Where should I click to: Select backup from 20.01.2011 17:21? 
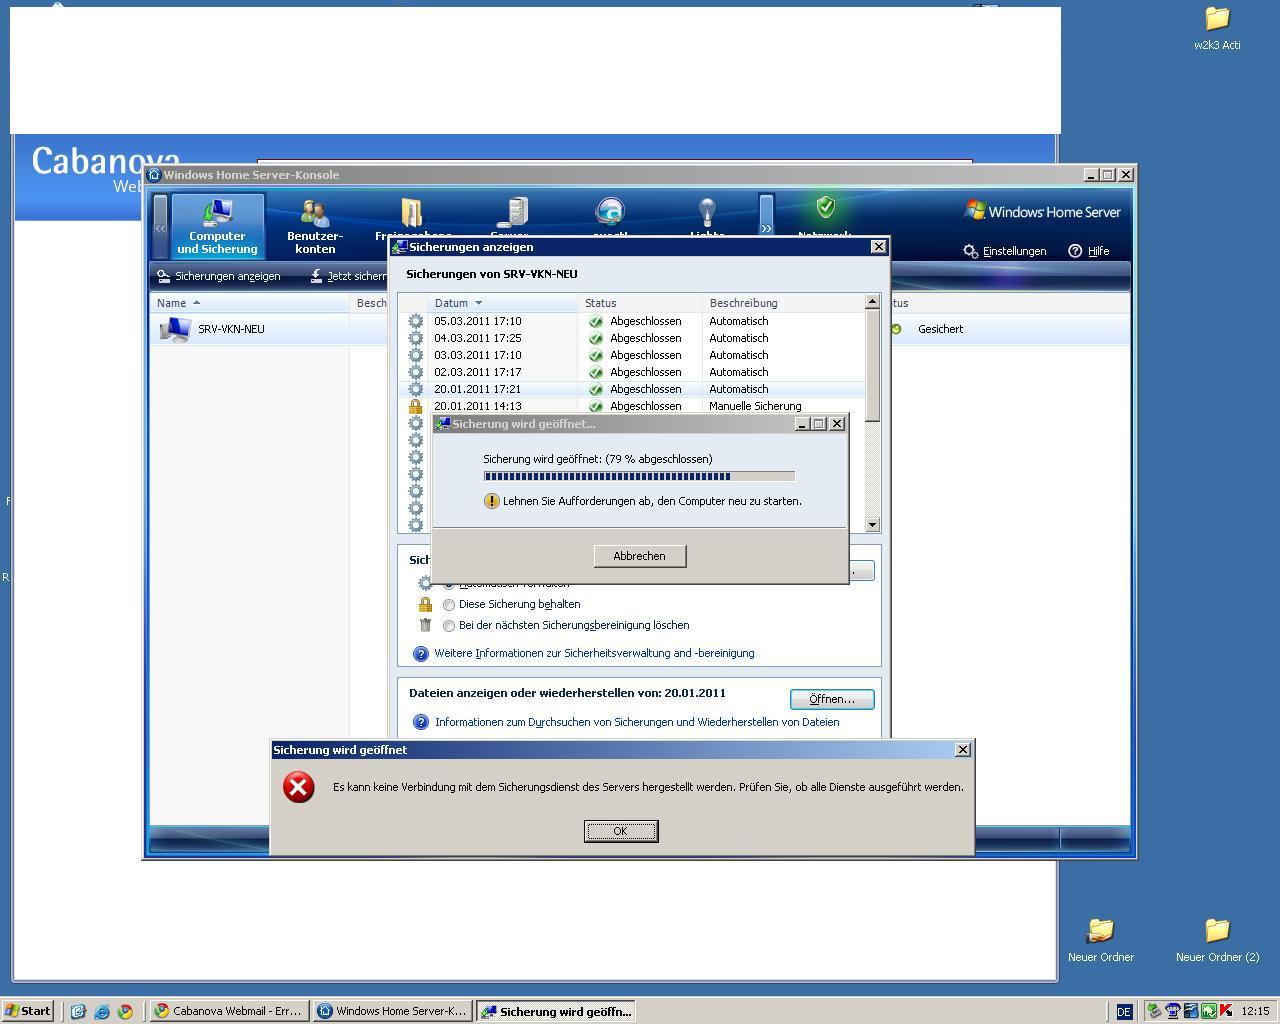631,389
